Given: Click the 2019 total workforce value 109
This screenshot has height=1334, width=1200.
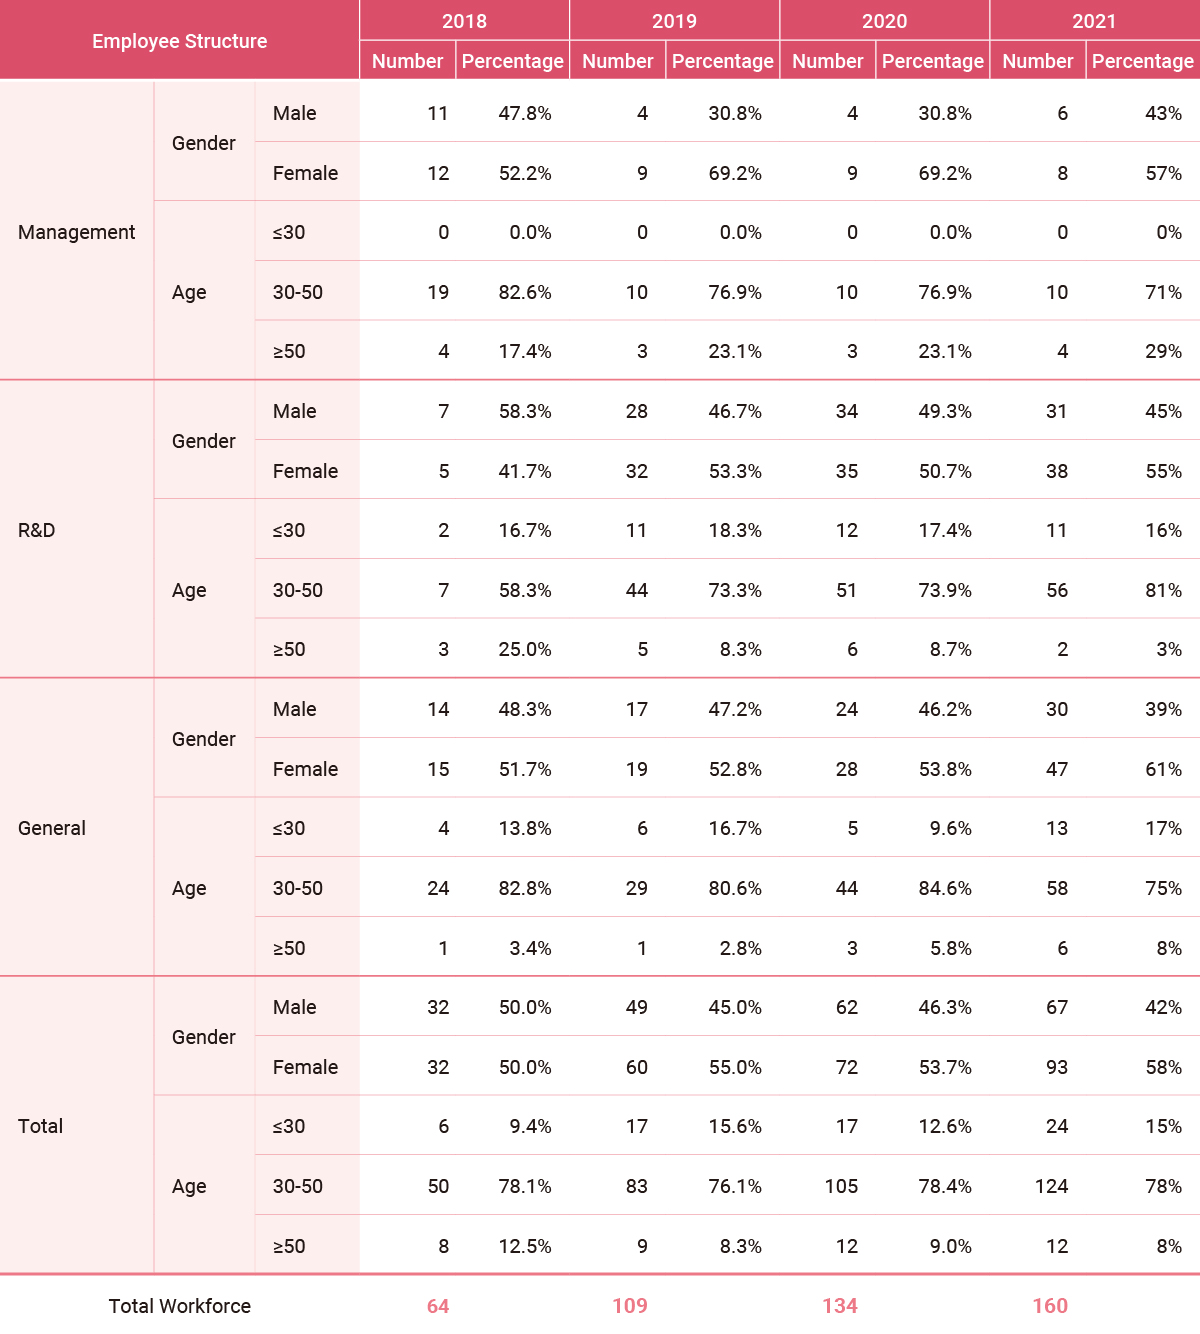Looking at the screenshot, I should [630, 1306].
